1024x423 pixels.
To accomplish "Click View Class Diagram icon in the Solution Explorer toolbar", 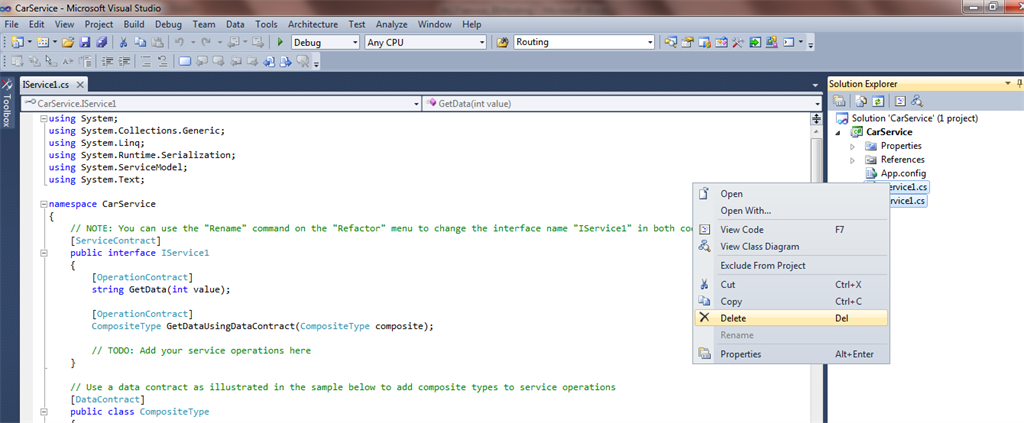I will (x=917, y=101).
